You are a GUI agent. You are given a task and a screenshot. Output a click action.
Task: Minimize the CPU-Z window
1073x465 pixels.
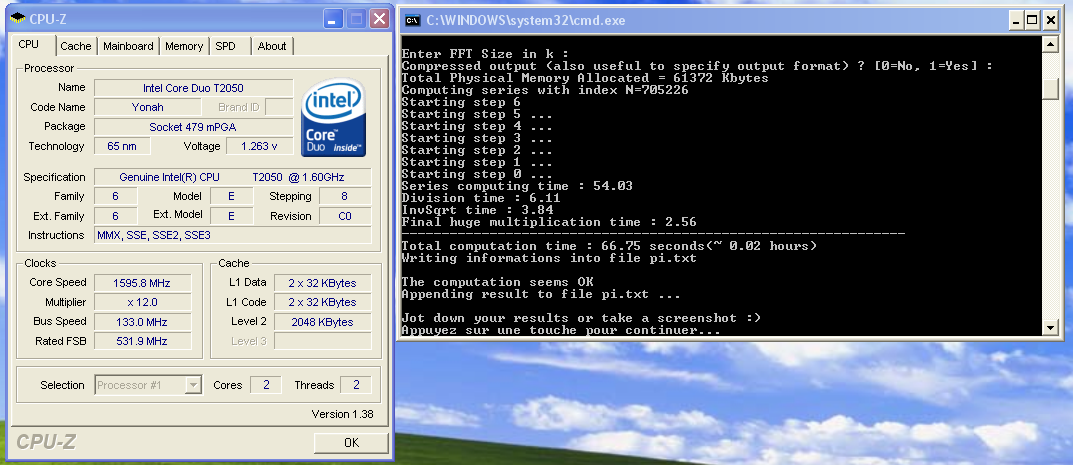pos(333,18)
